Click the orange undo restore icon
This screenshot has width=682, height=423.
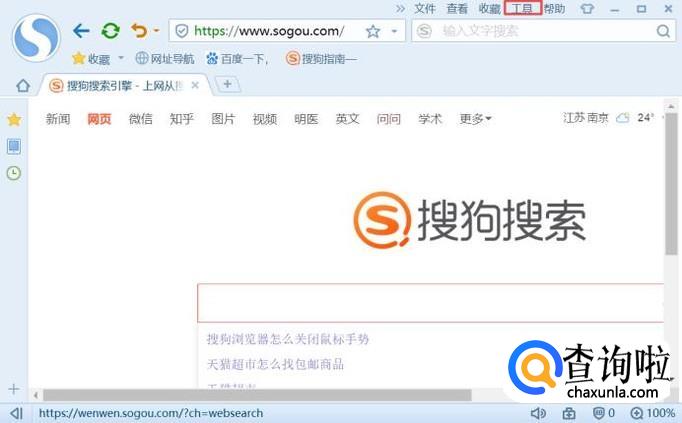(139, 31)
